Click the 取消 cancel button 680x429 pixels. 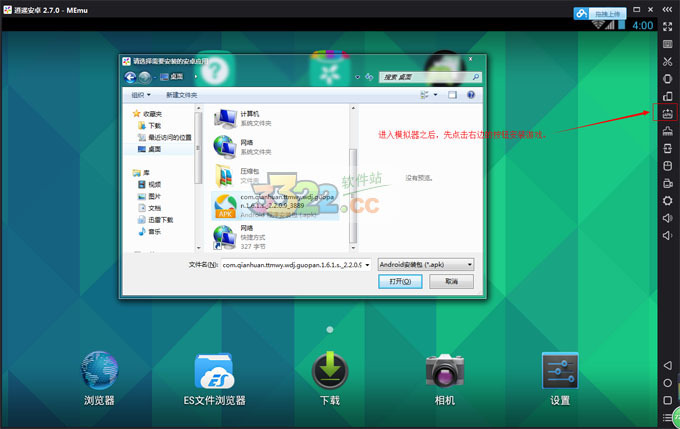pyautogui.click(x=451, y=281)
